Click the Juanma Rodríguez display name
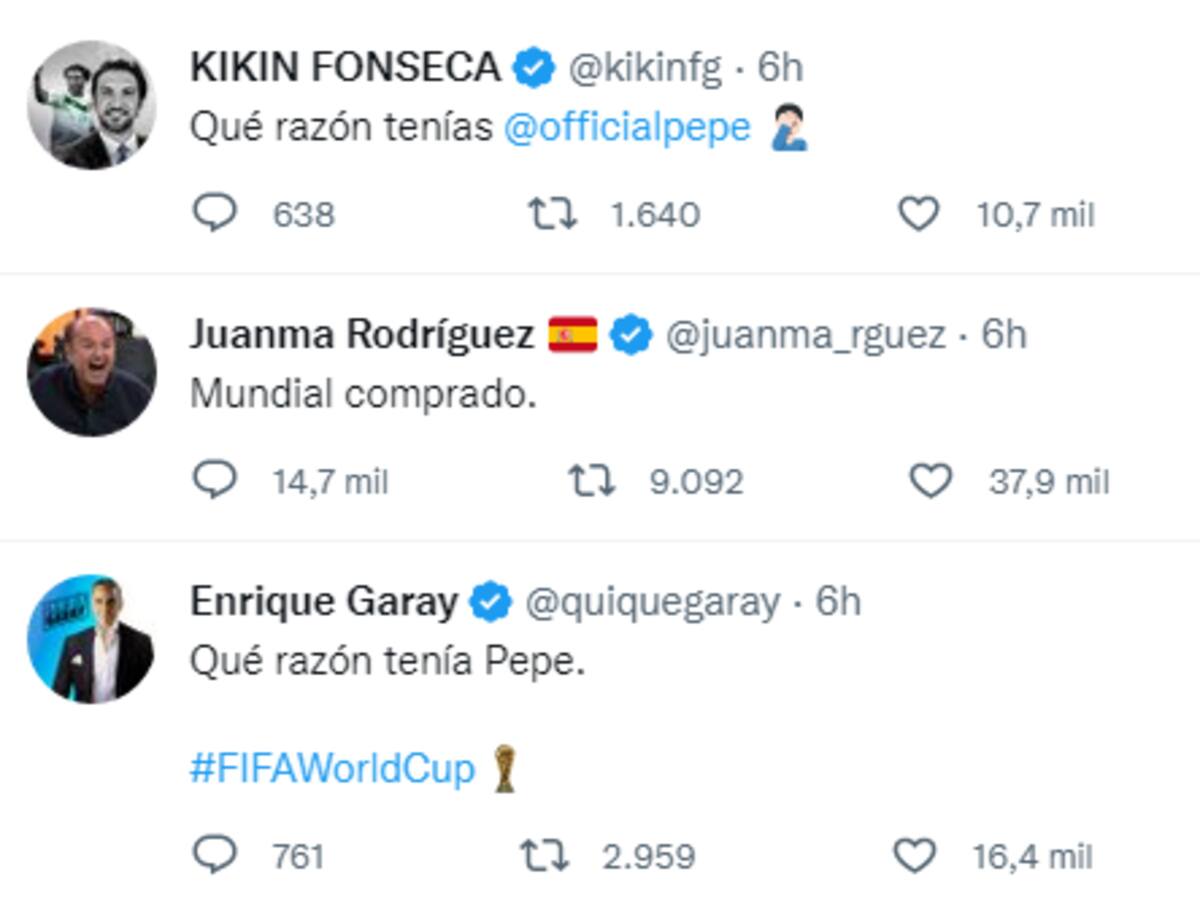 pyautogui.click(x=361, y=335)
